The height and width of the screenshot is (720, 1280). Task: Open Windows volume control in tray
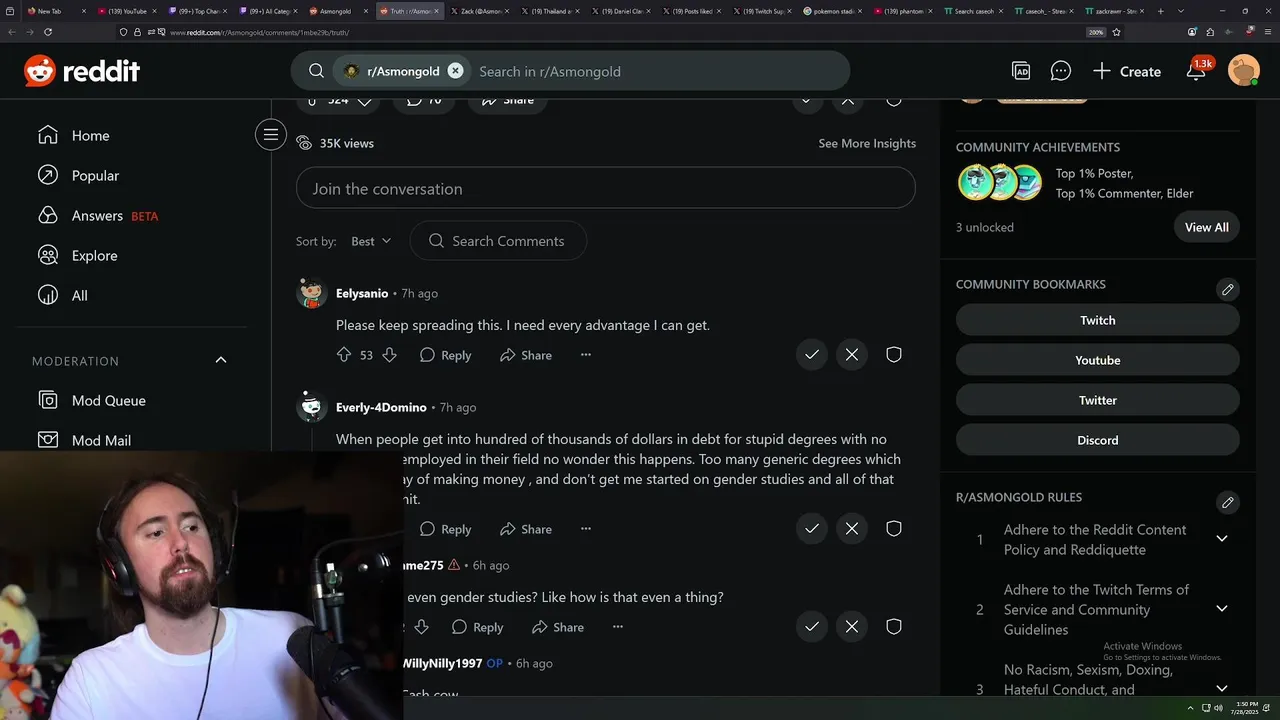1217,708
